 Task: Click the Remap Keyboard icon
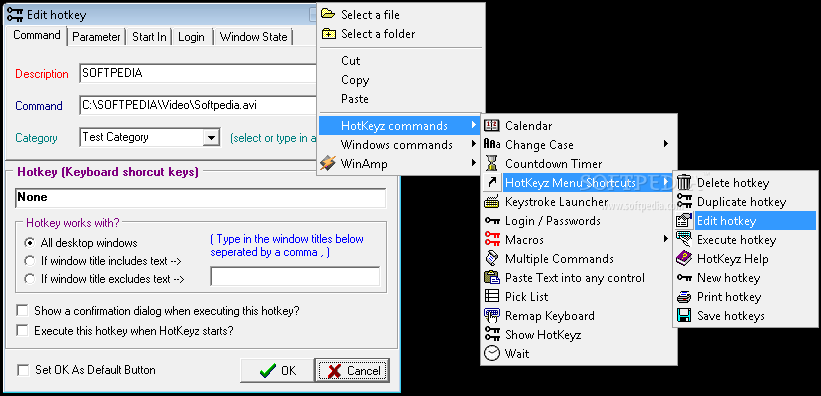(x=492, y=315)
